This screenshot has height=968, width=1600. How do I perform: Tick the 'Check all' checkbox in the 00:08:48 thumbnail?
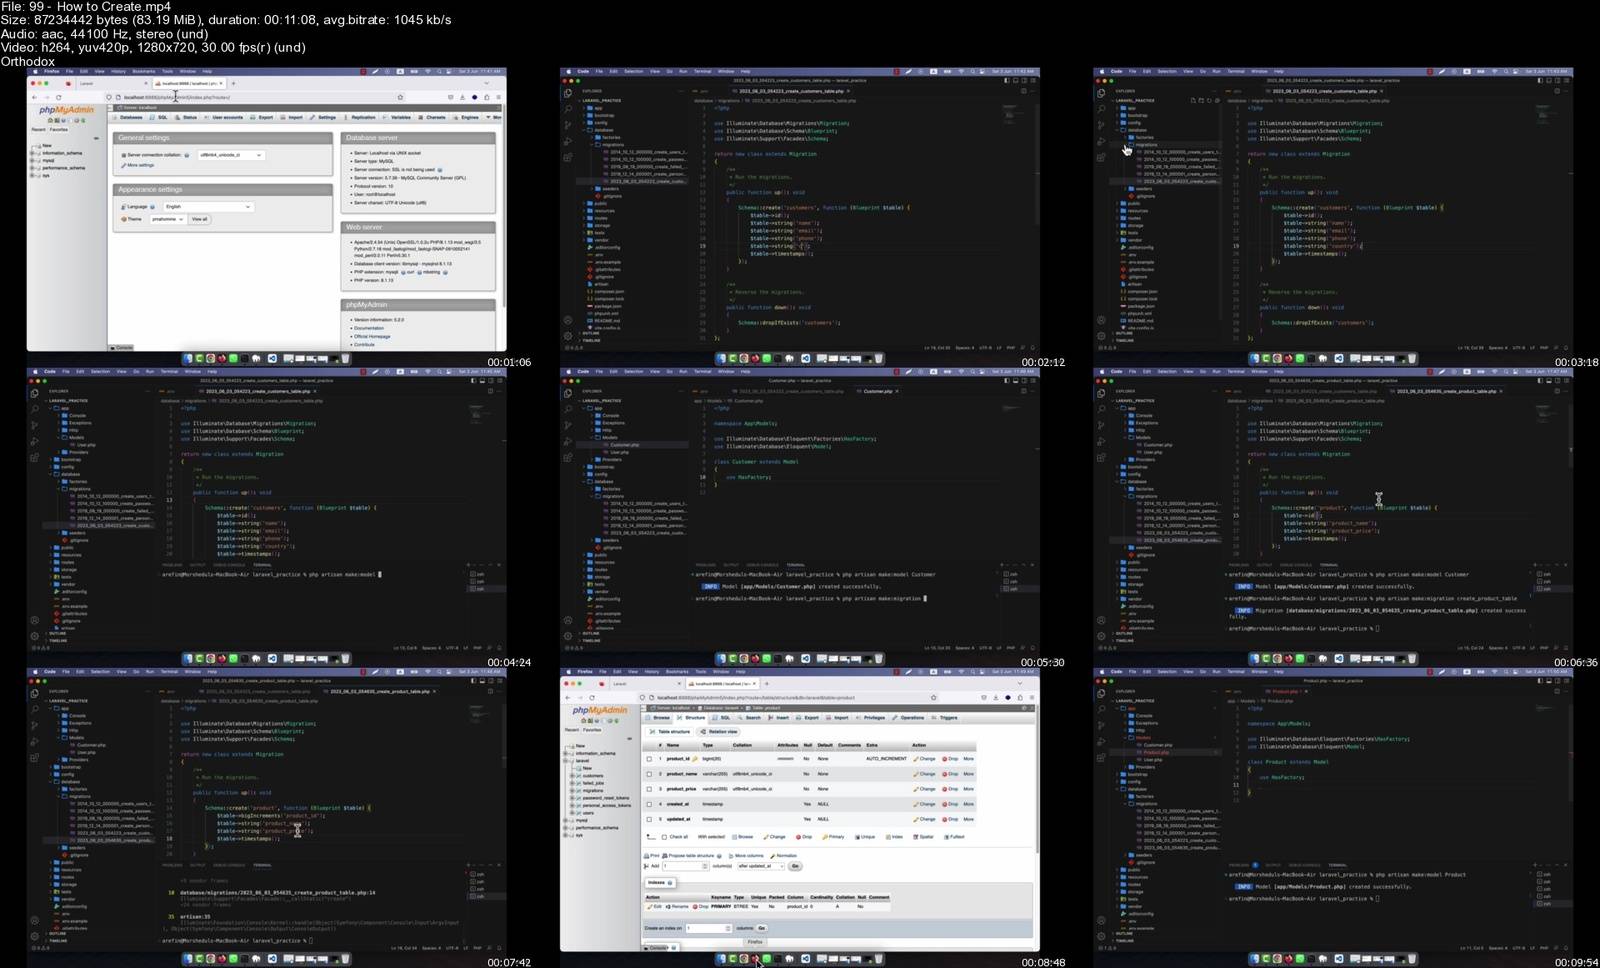pos(663,837)
